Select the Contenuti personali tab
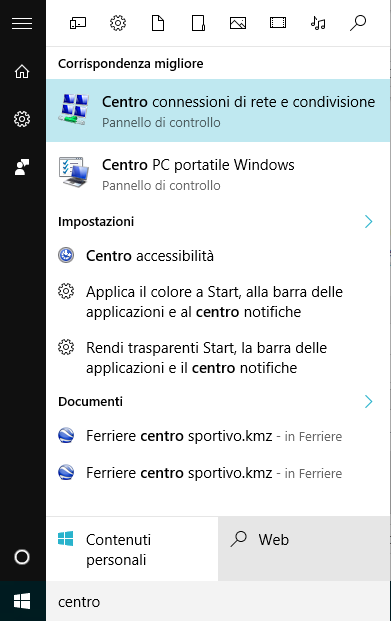The width and height of the screenshot is (391, 621). coord(132,549)
